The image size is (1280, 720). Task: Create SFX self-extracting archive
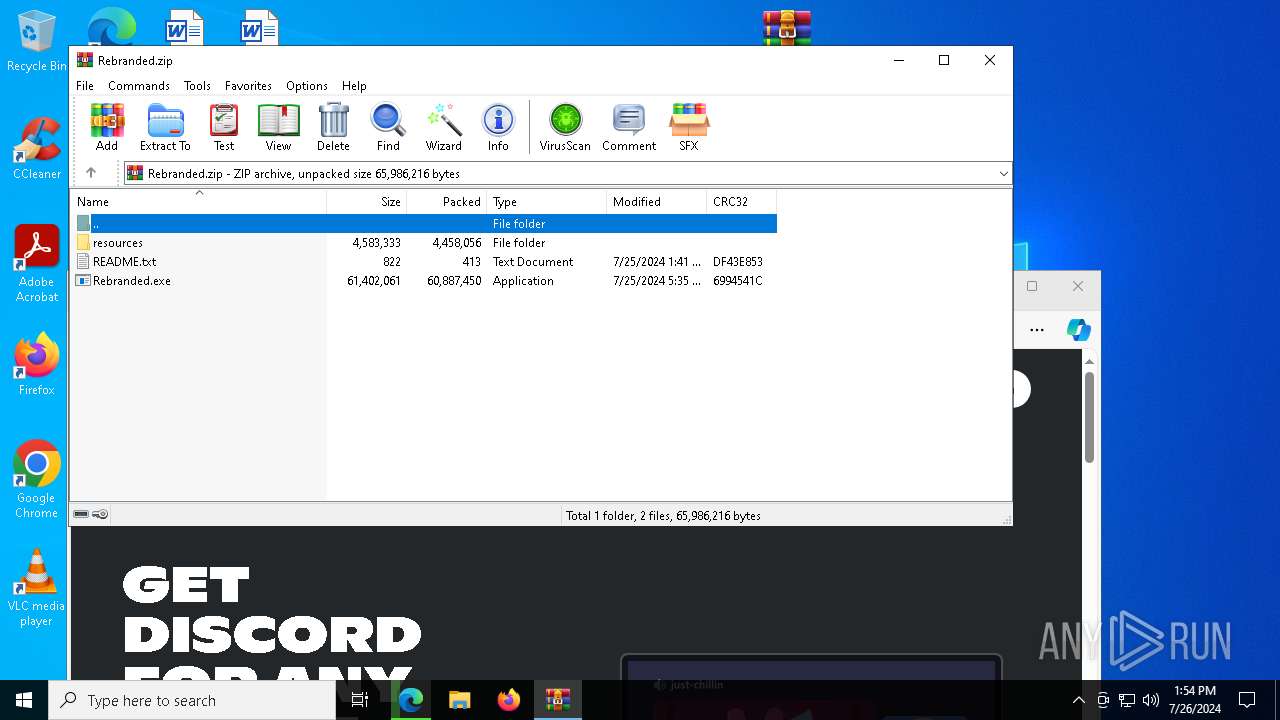(x=689, y=127)
